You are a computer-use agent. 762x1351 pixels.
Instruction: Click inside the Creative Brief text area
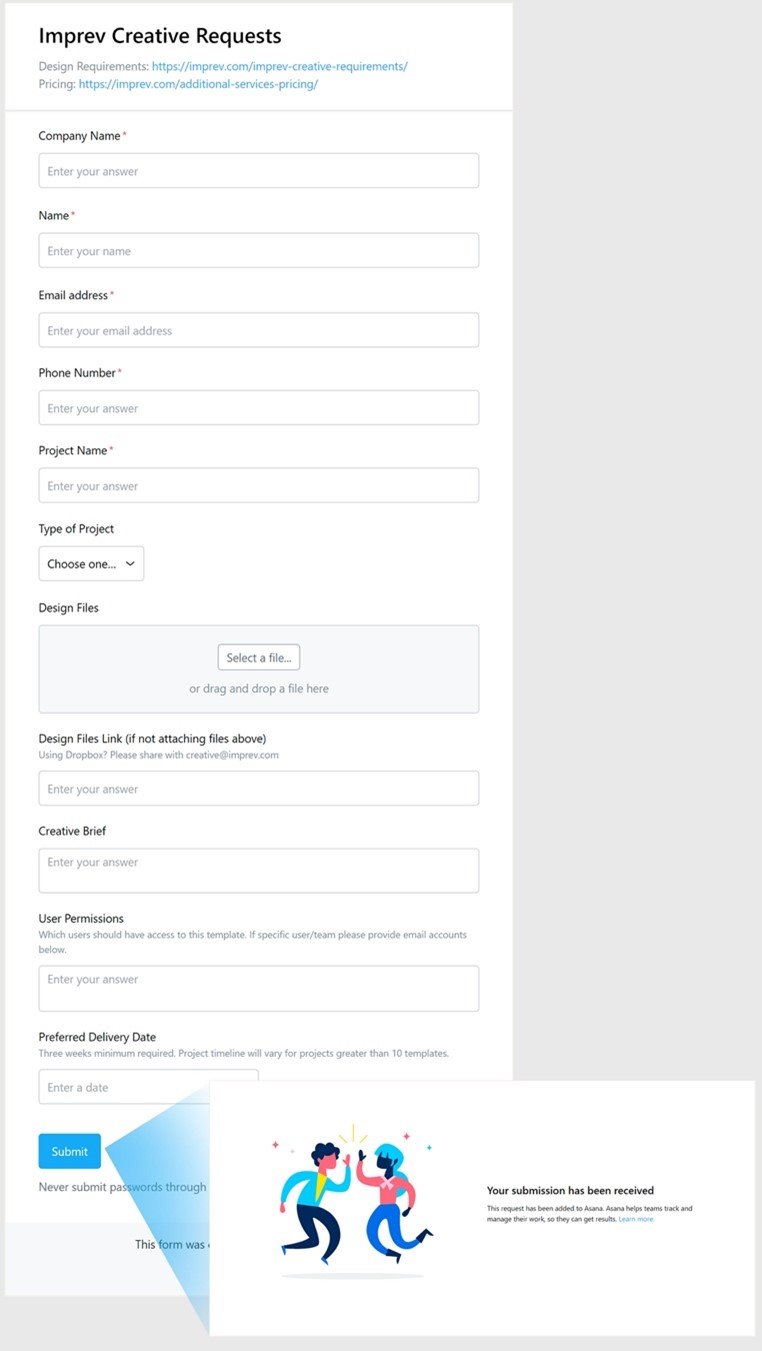259,871
